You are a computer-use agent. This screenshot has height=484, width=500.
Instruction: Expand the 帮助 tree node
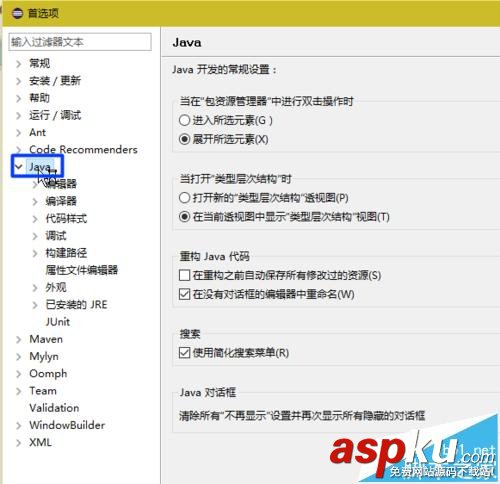(19, 98)
